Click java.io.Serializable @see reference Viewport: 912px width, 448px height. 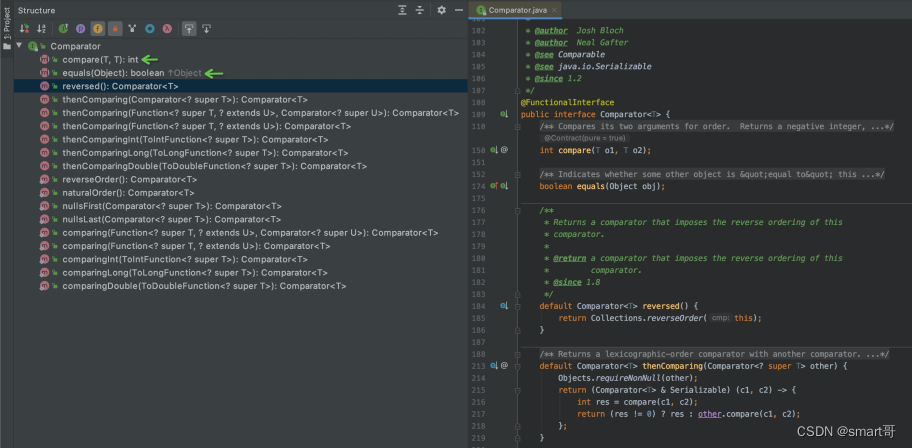605,66
